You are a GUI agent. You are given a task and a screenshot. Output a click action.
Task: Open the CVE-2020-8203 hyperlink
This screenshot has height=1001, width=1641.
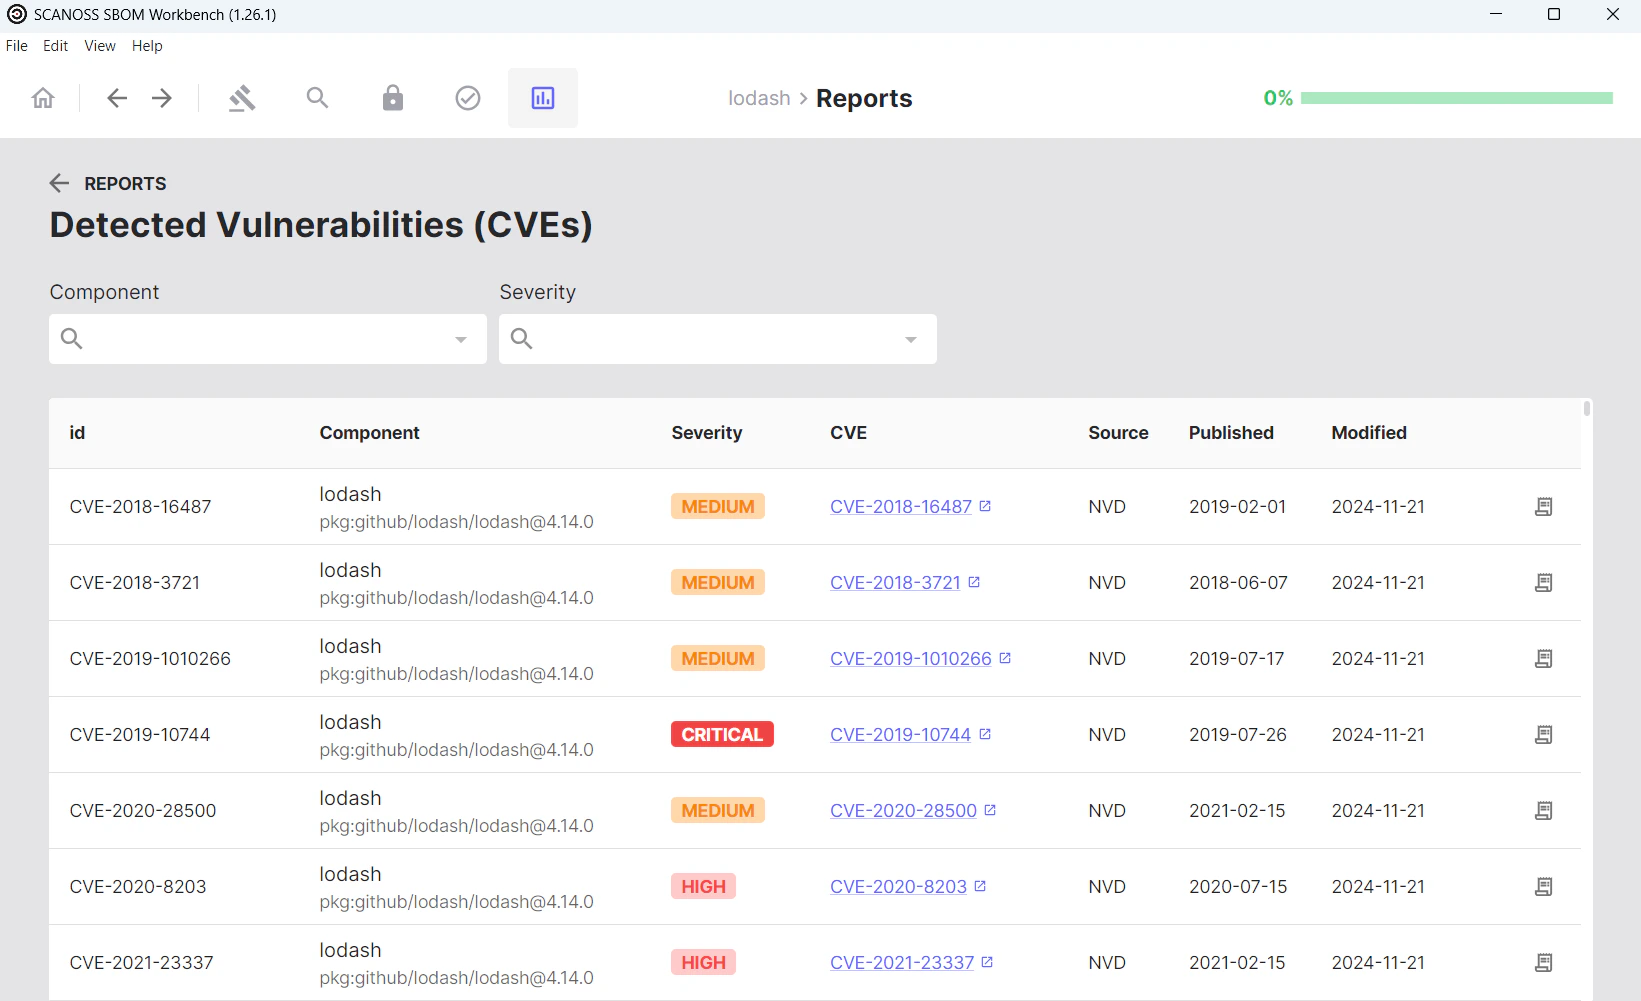click(897, 886)
